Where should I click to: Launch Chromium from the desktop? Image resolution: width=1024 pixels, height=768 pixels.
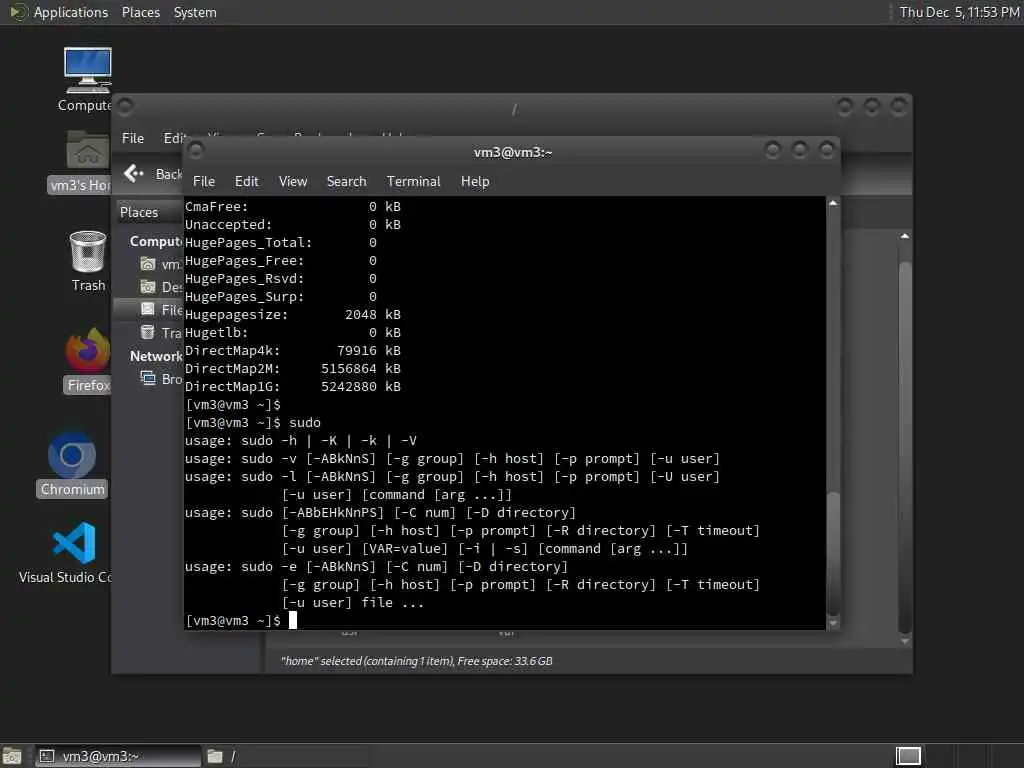(72, 456)
